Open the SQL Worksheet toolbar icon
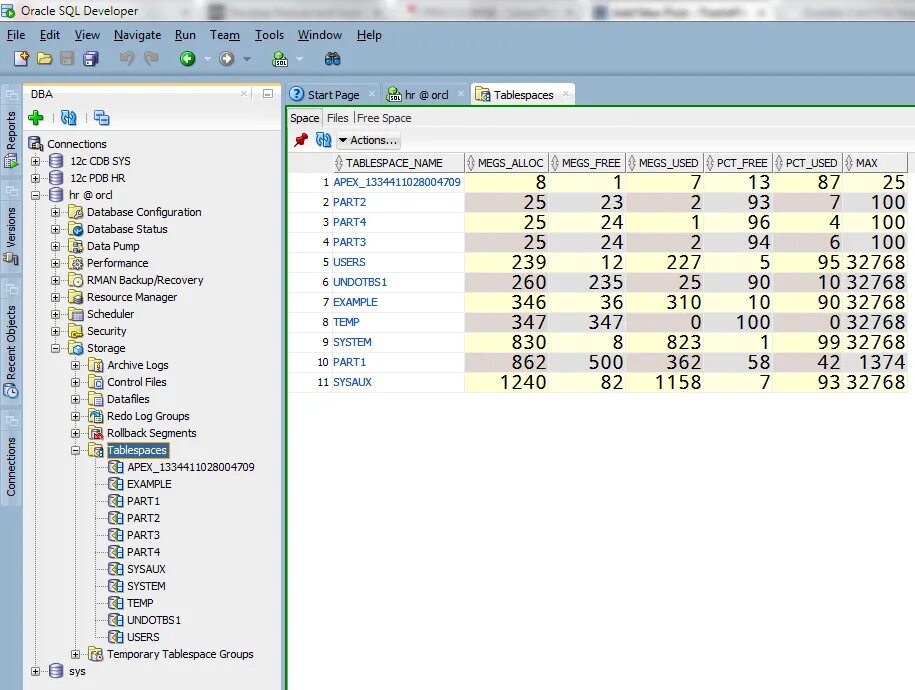Screen dimensions: 915x690 [x=280, y=58]
